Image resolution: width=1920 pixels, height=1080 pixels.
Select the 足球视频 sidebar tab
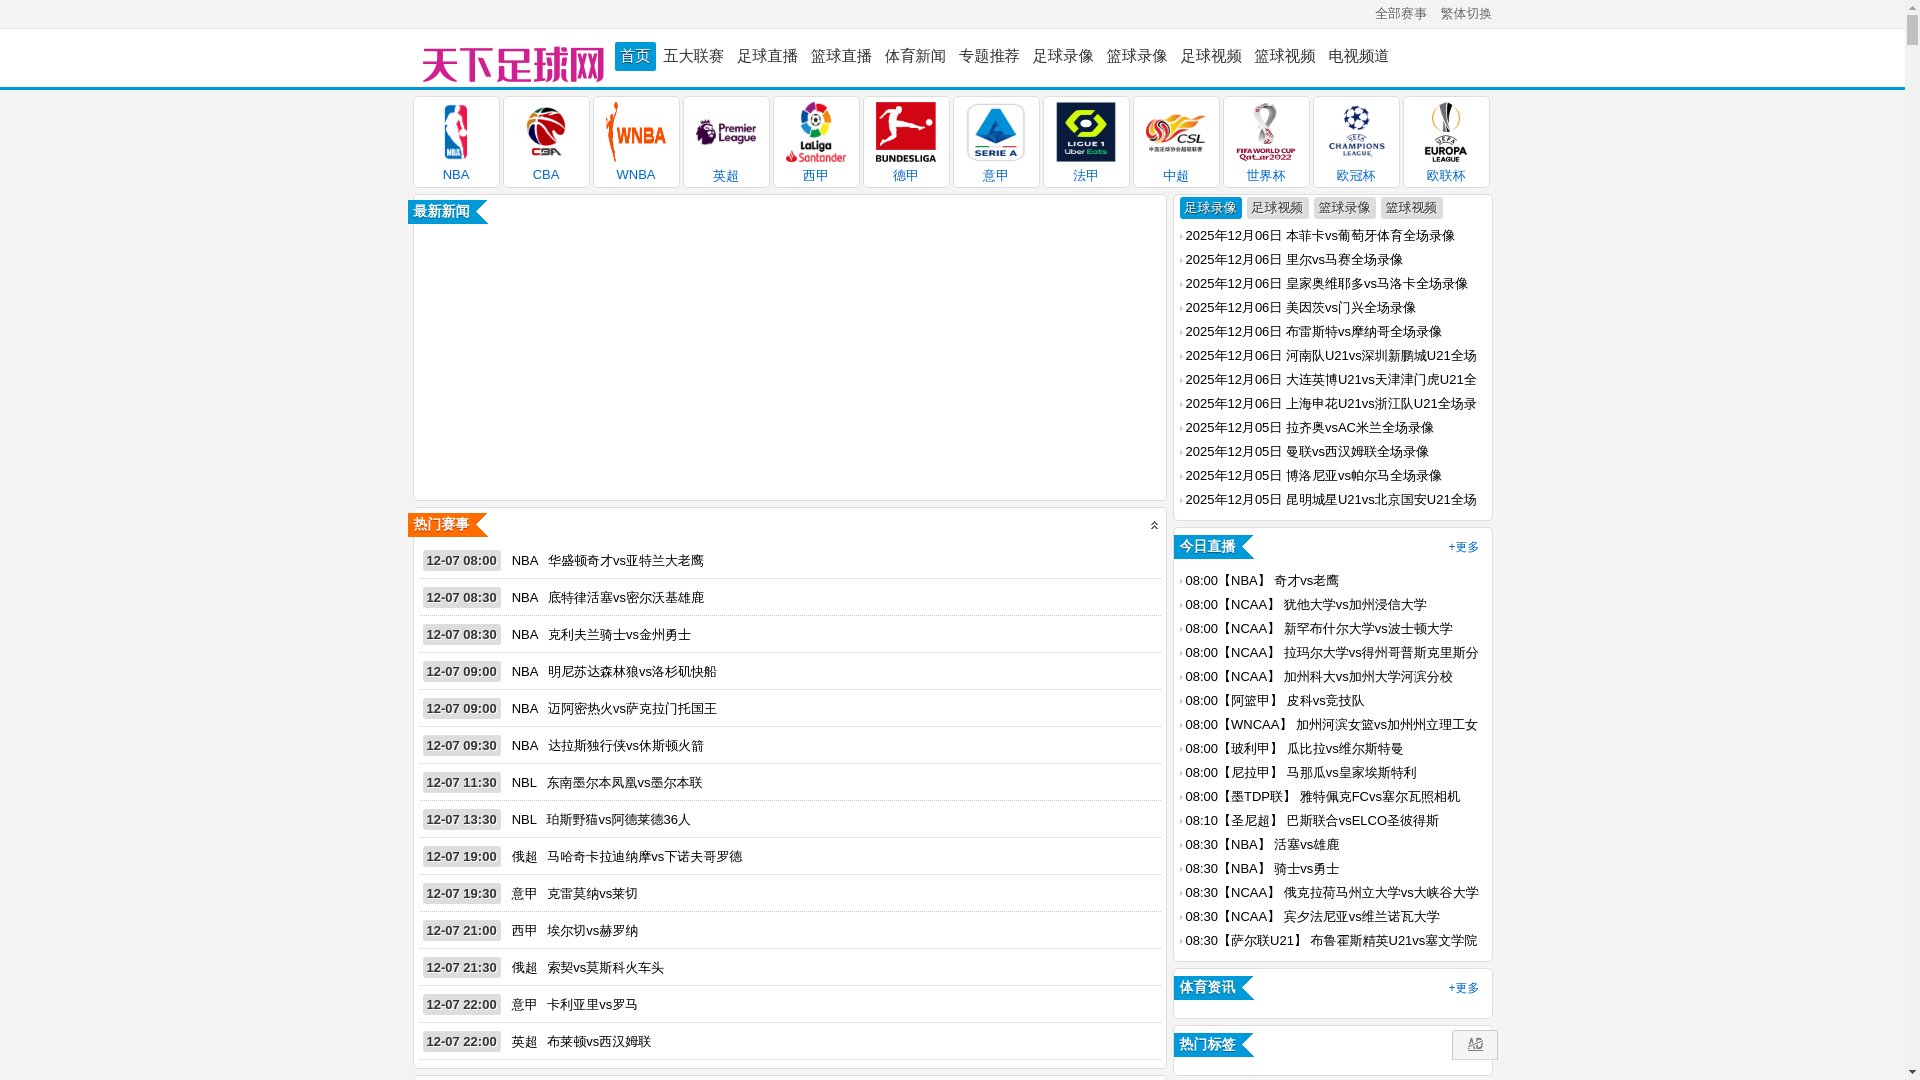(1277, 208)
